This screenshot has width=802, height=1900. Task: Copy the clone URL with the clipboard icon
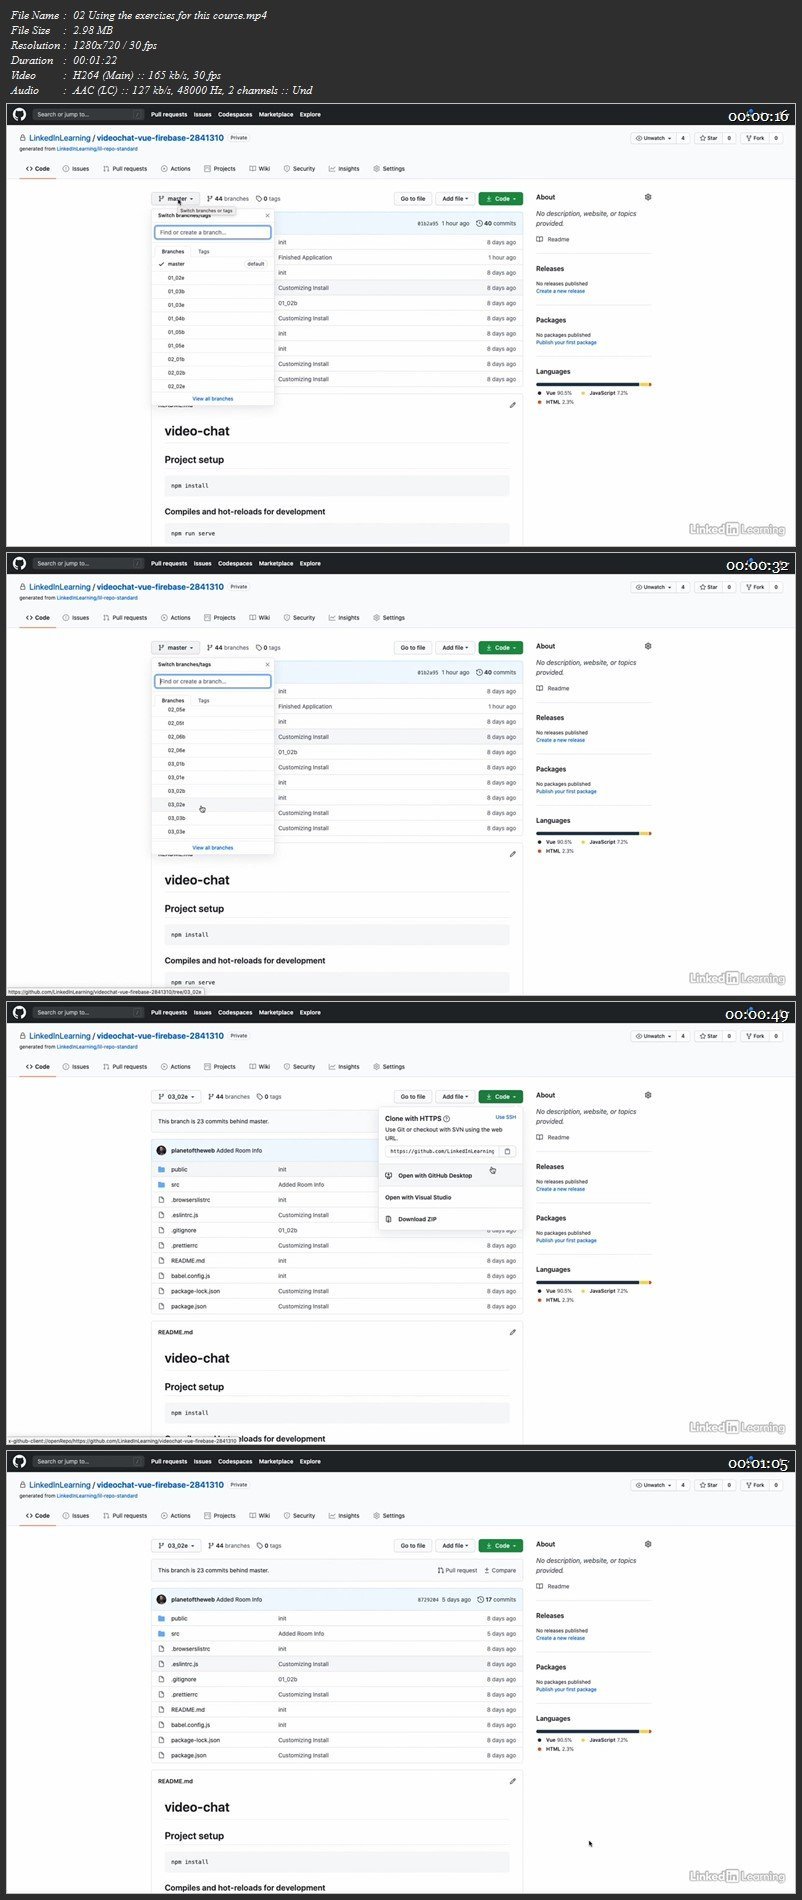(507, 1151)
